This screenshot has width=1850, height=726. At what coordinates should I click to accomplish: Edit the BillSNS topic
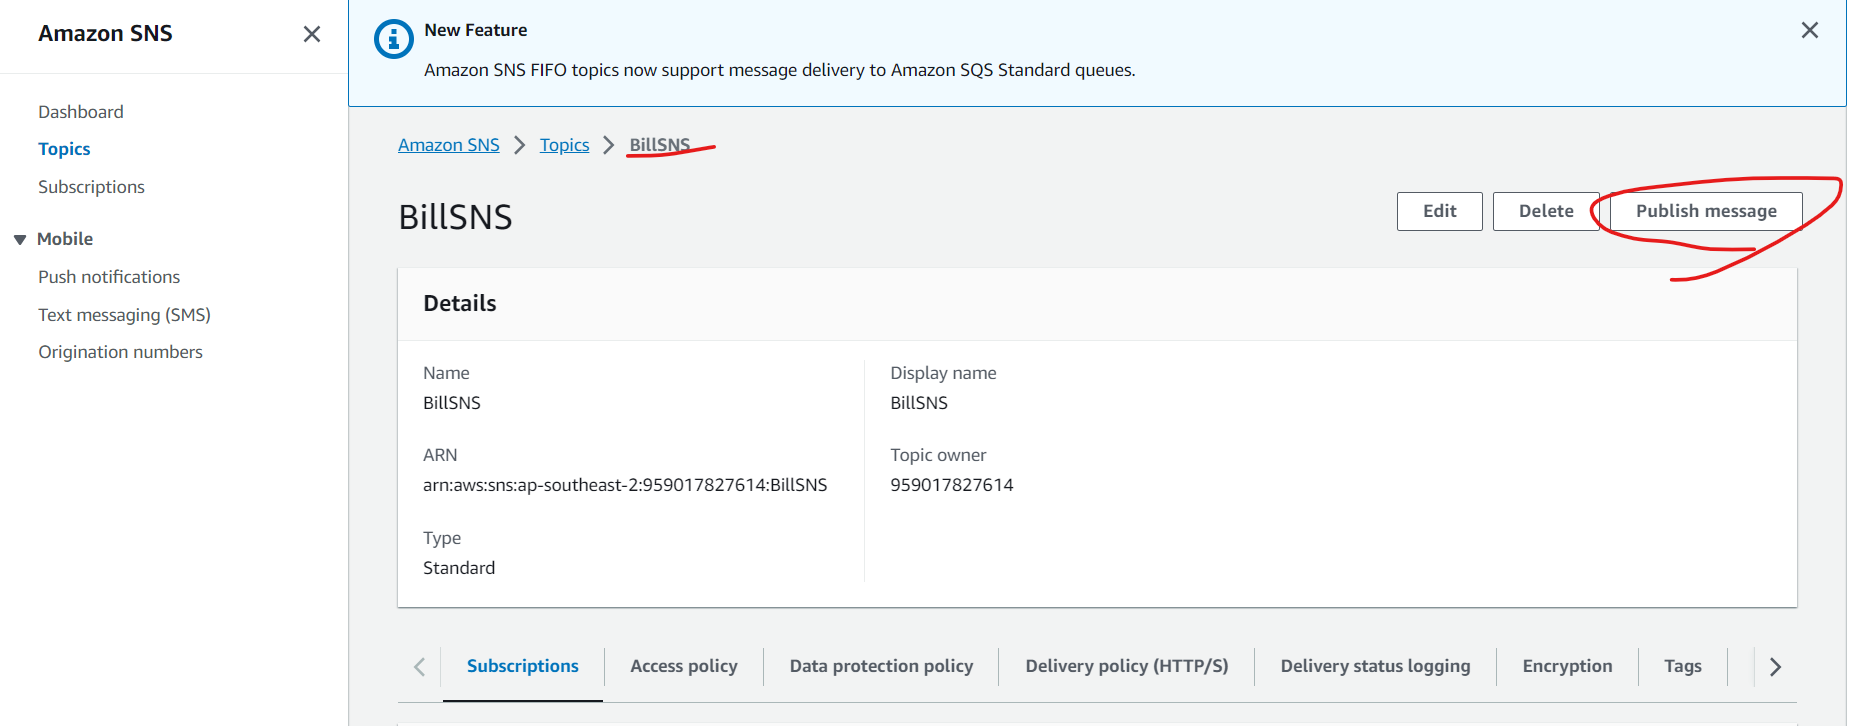[x=1440, y=211]
